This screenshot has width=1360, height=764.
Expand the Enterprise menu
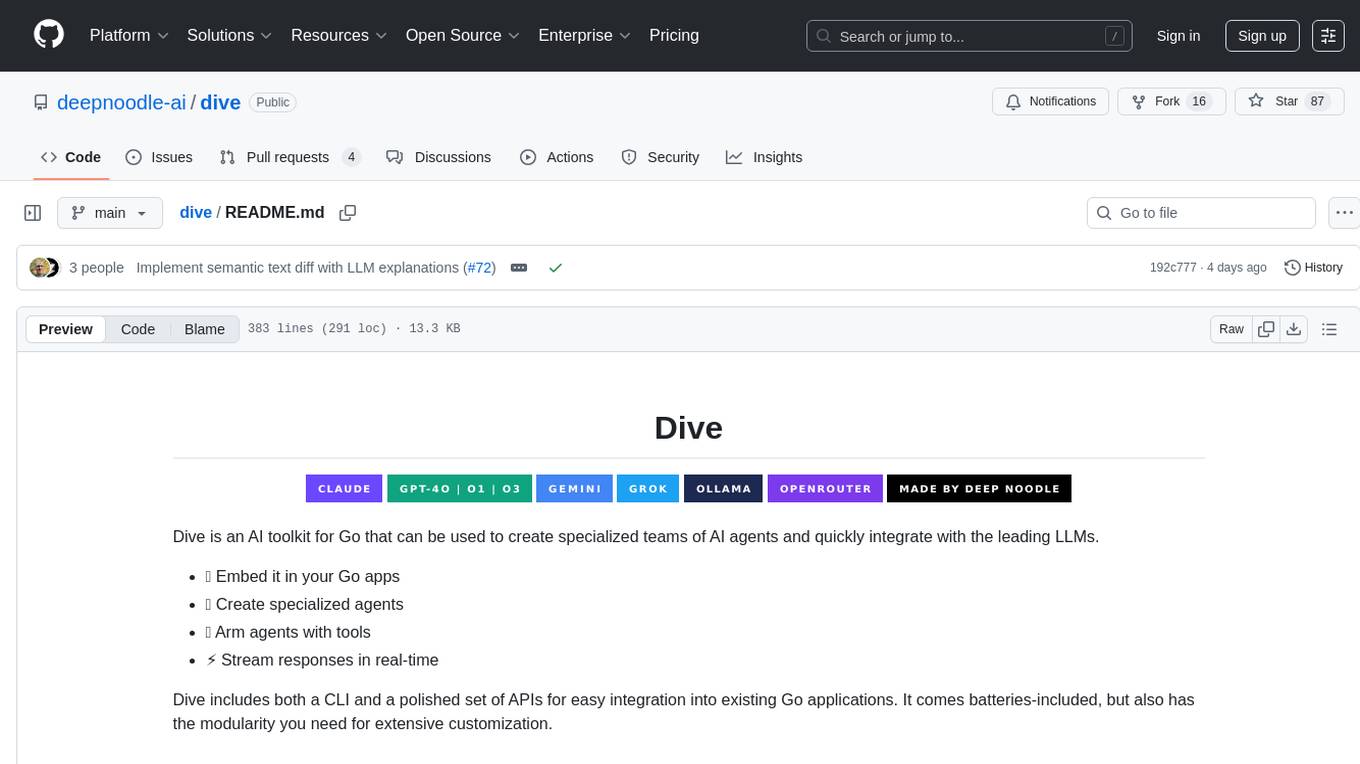[x=585, y=35]
